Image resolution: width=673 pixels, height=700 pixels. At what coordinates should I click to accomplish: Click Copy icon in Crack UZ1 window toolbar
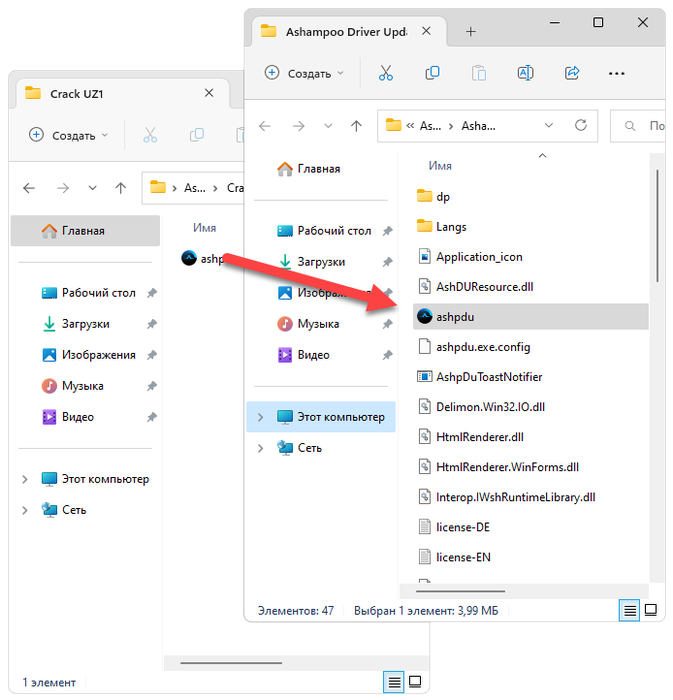197,135
